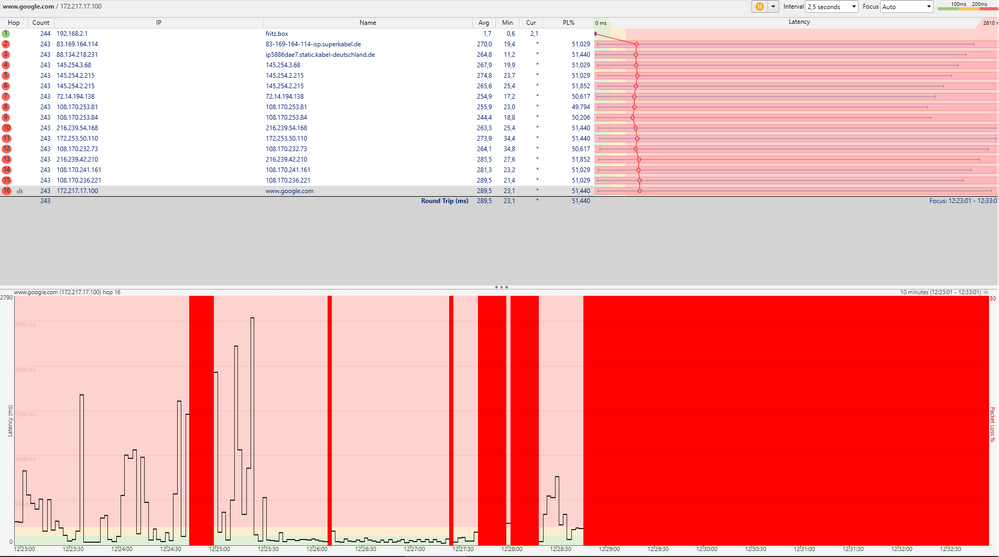This screenshot has width=999, height=557.
Task: Click name 83-169-164-114-isp.superkabel.de
Action: pyautogui.click(x=313, y=44)
